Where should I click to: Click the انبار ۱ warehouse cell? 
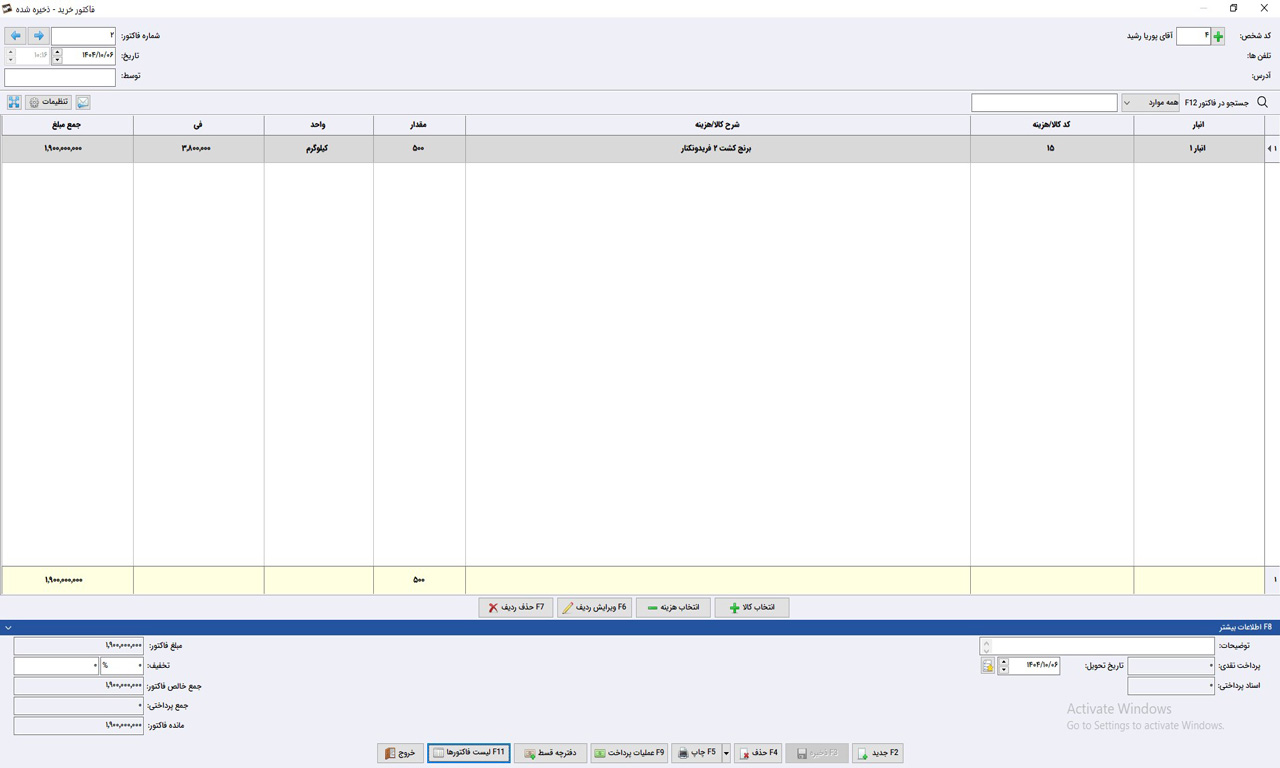click(1198, 148)
